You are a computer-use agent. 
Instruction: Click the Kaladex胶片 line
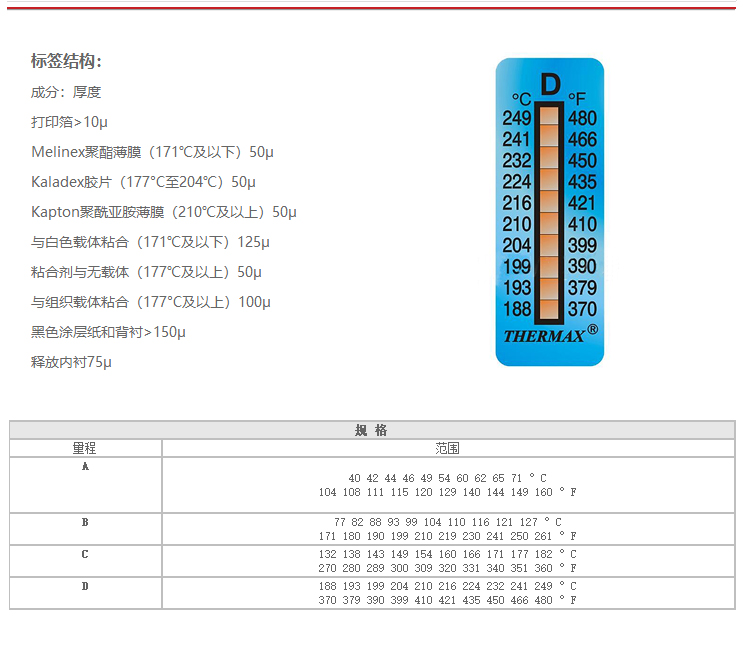(143, 182)
